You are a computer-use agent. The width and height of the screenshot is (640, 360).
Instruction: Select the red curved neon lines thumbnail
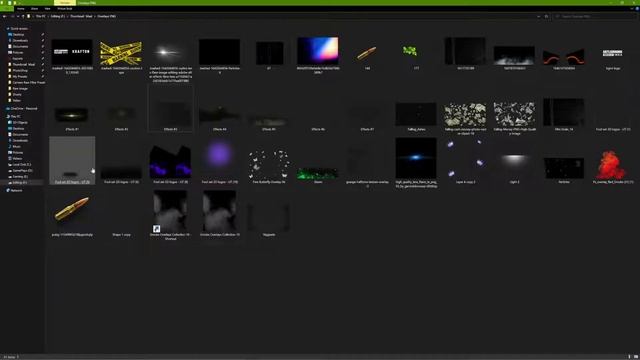(x=563, y=57)
